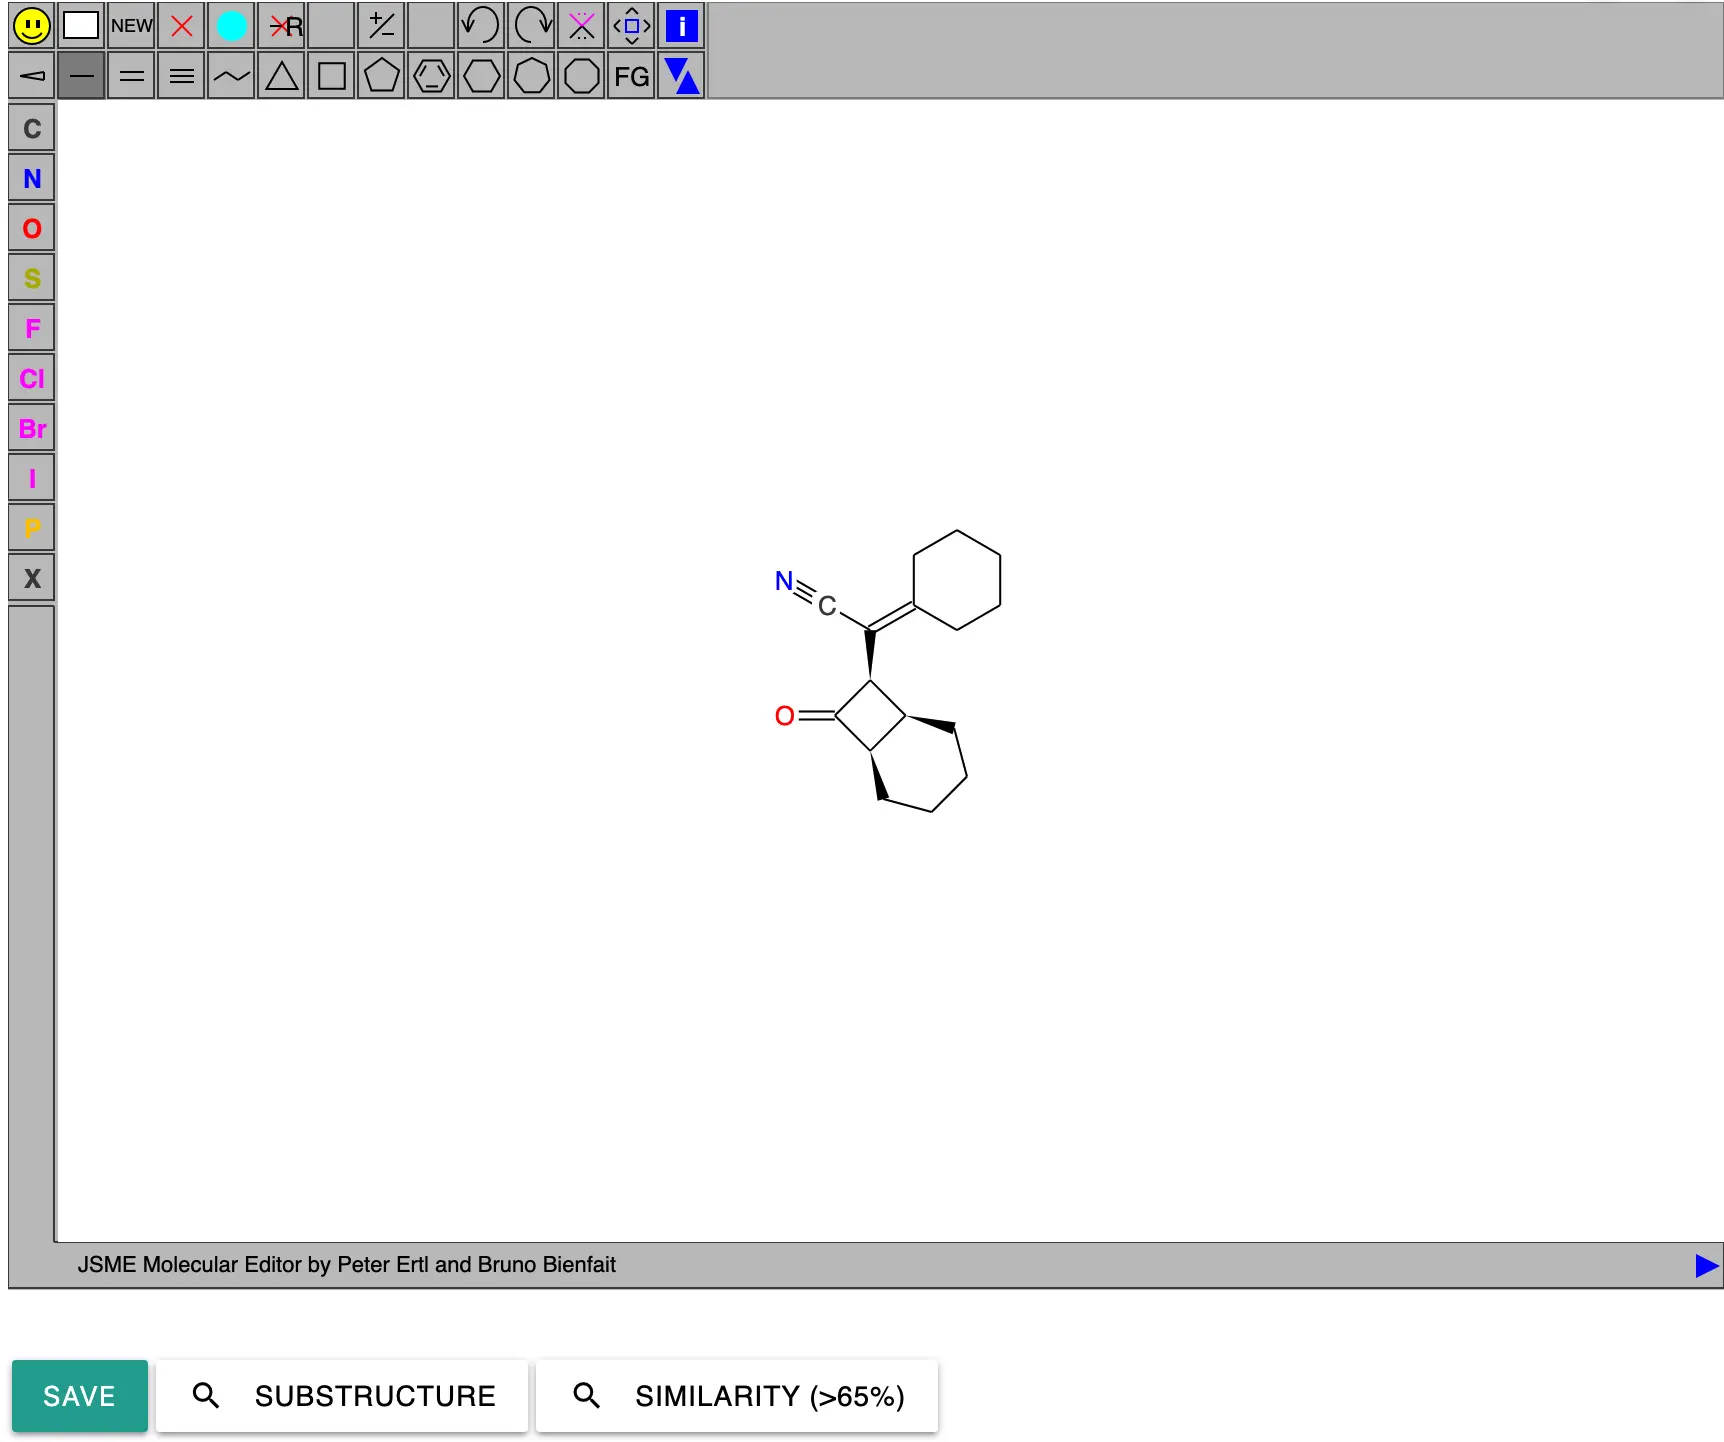Image resolution: width=1724 pixels, height=1442 pixels.
Task: Select the double bond tool
Action: 131,75
